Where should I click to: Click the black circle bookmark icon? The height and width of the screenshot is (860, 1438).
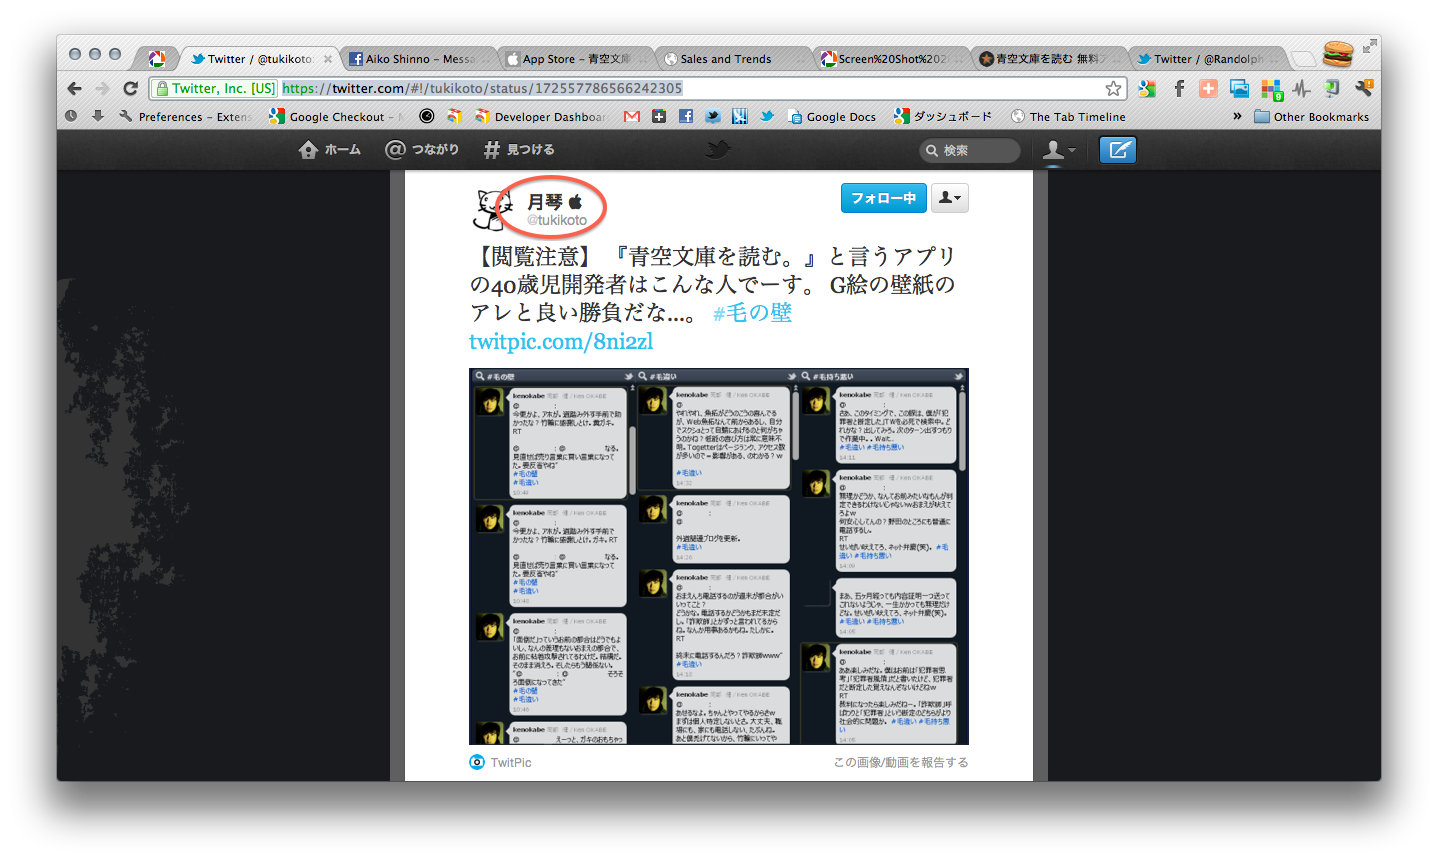tap(427, 116)
